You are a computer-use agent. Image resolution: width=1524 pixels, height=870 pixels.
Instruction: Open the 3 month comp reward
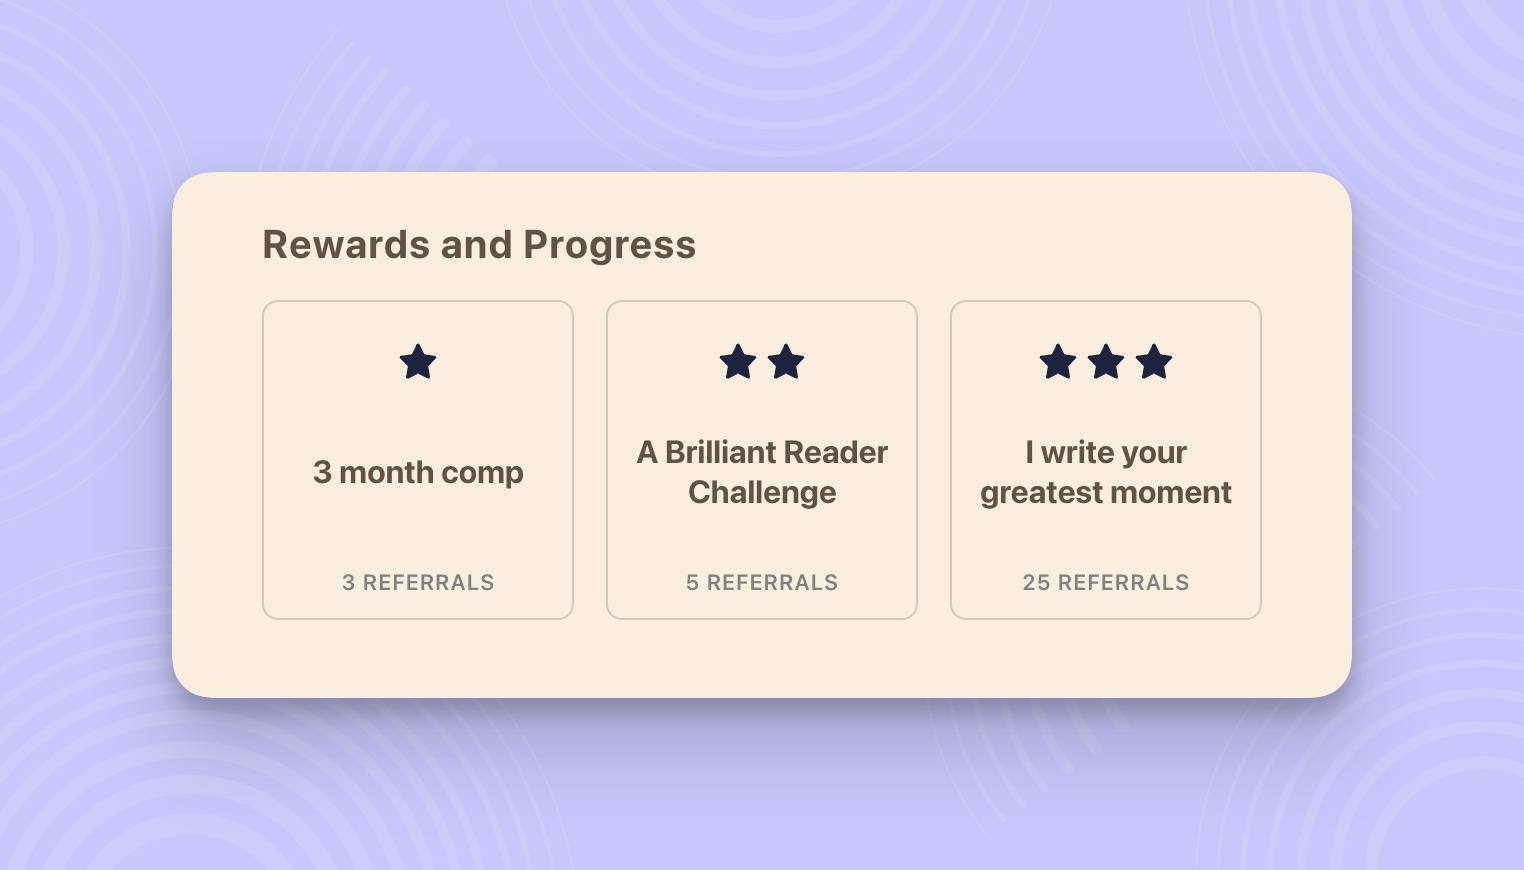(x=418, y=459)
